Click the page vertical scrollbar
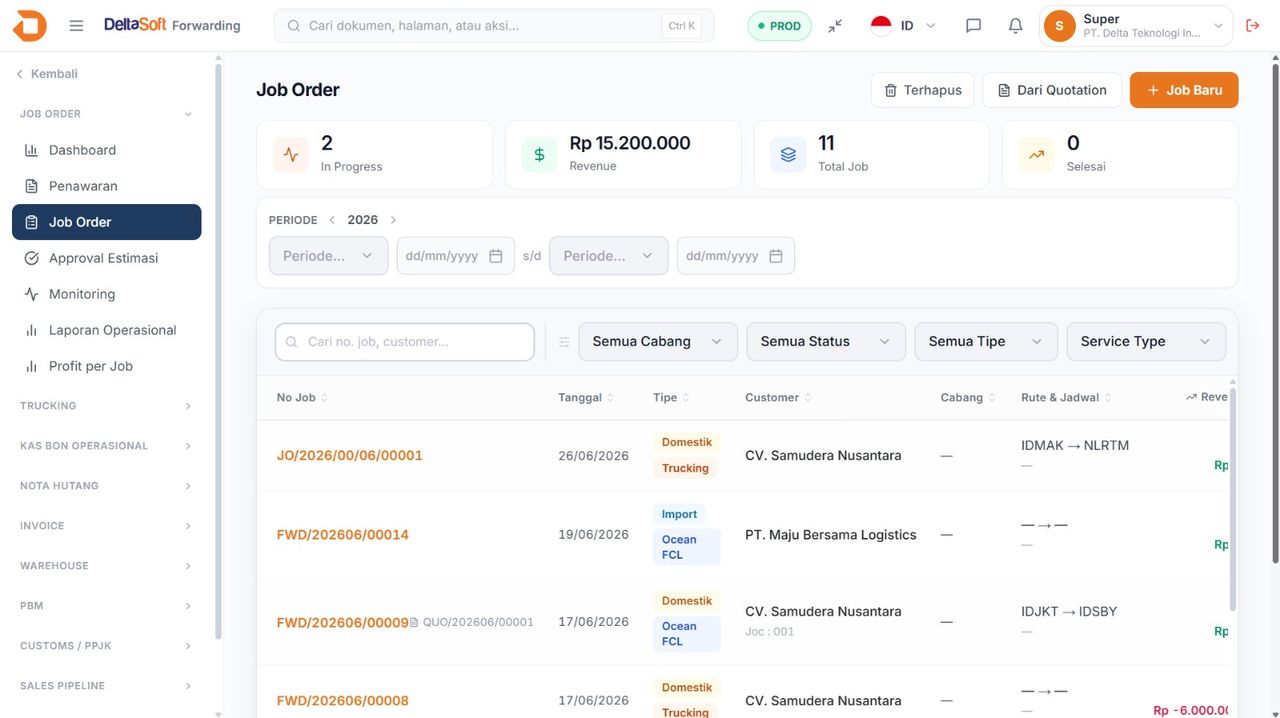This screenshot has height=718, width=1280. (1274, 312)
